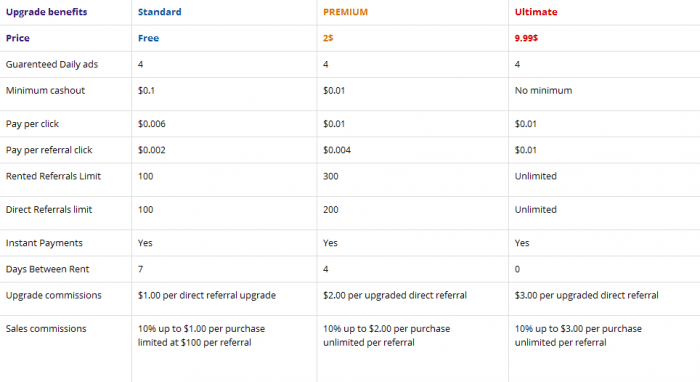Click the Upgrade benefits heading
The image size is (700, 382).
tap(46, 12)
